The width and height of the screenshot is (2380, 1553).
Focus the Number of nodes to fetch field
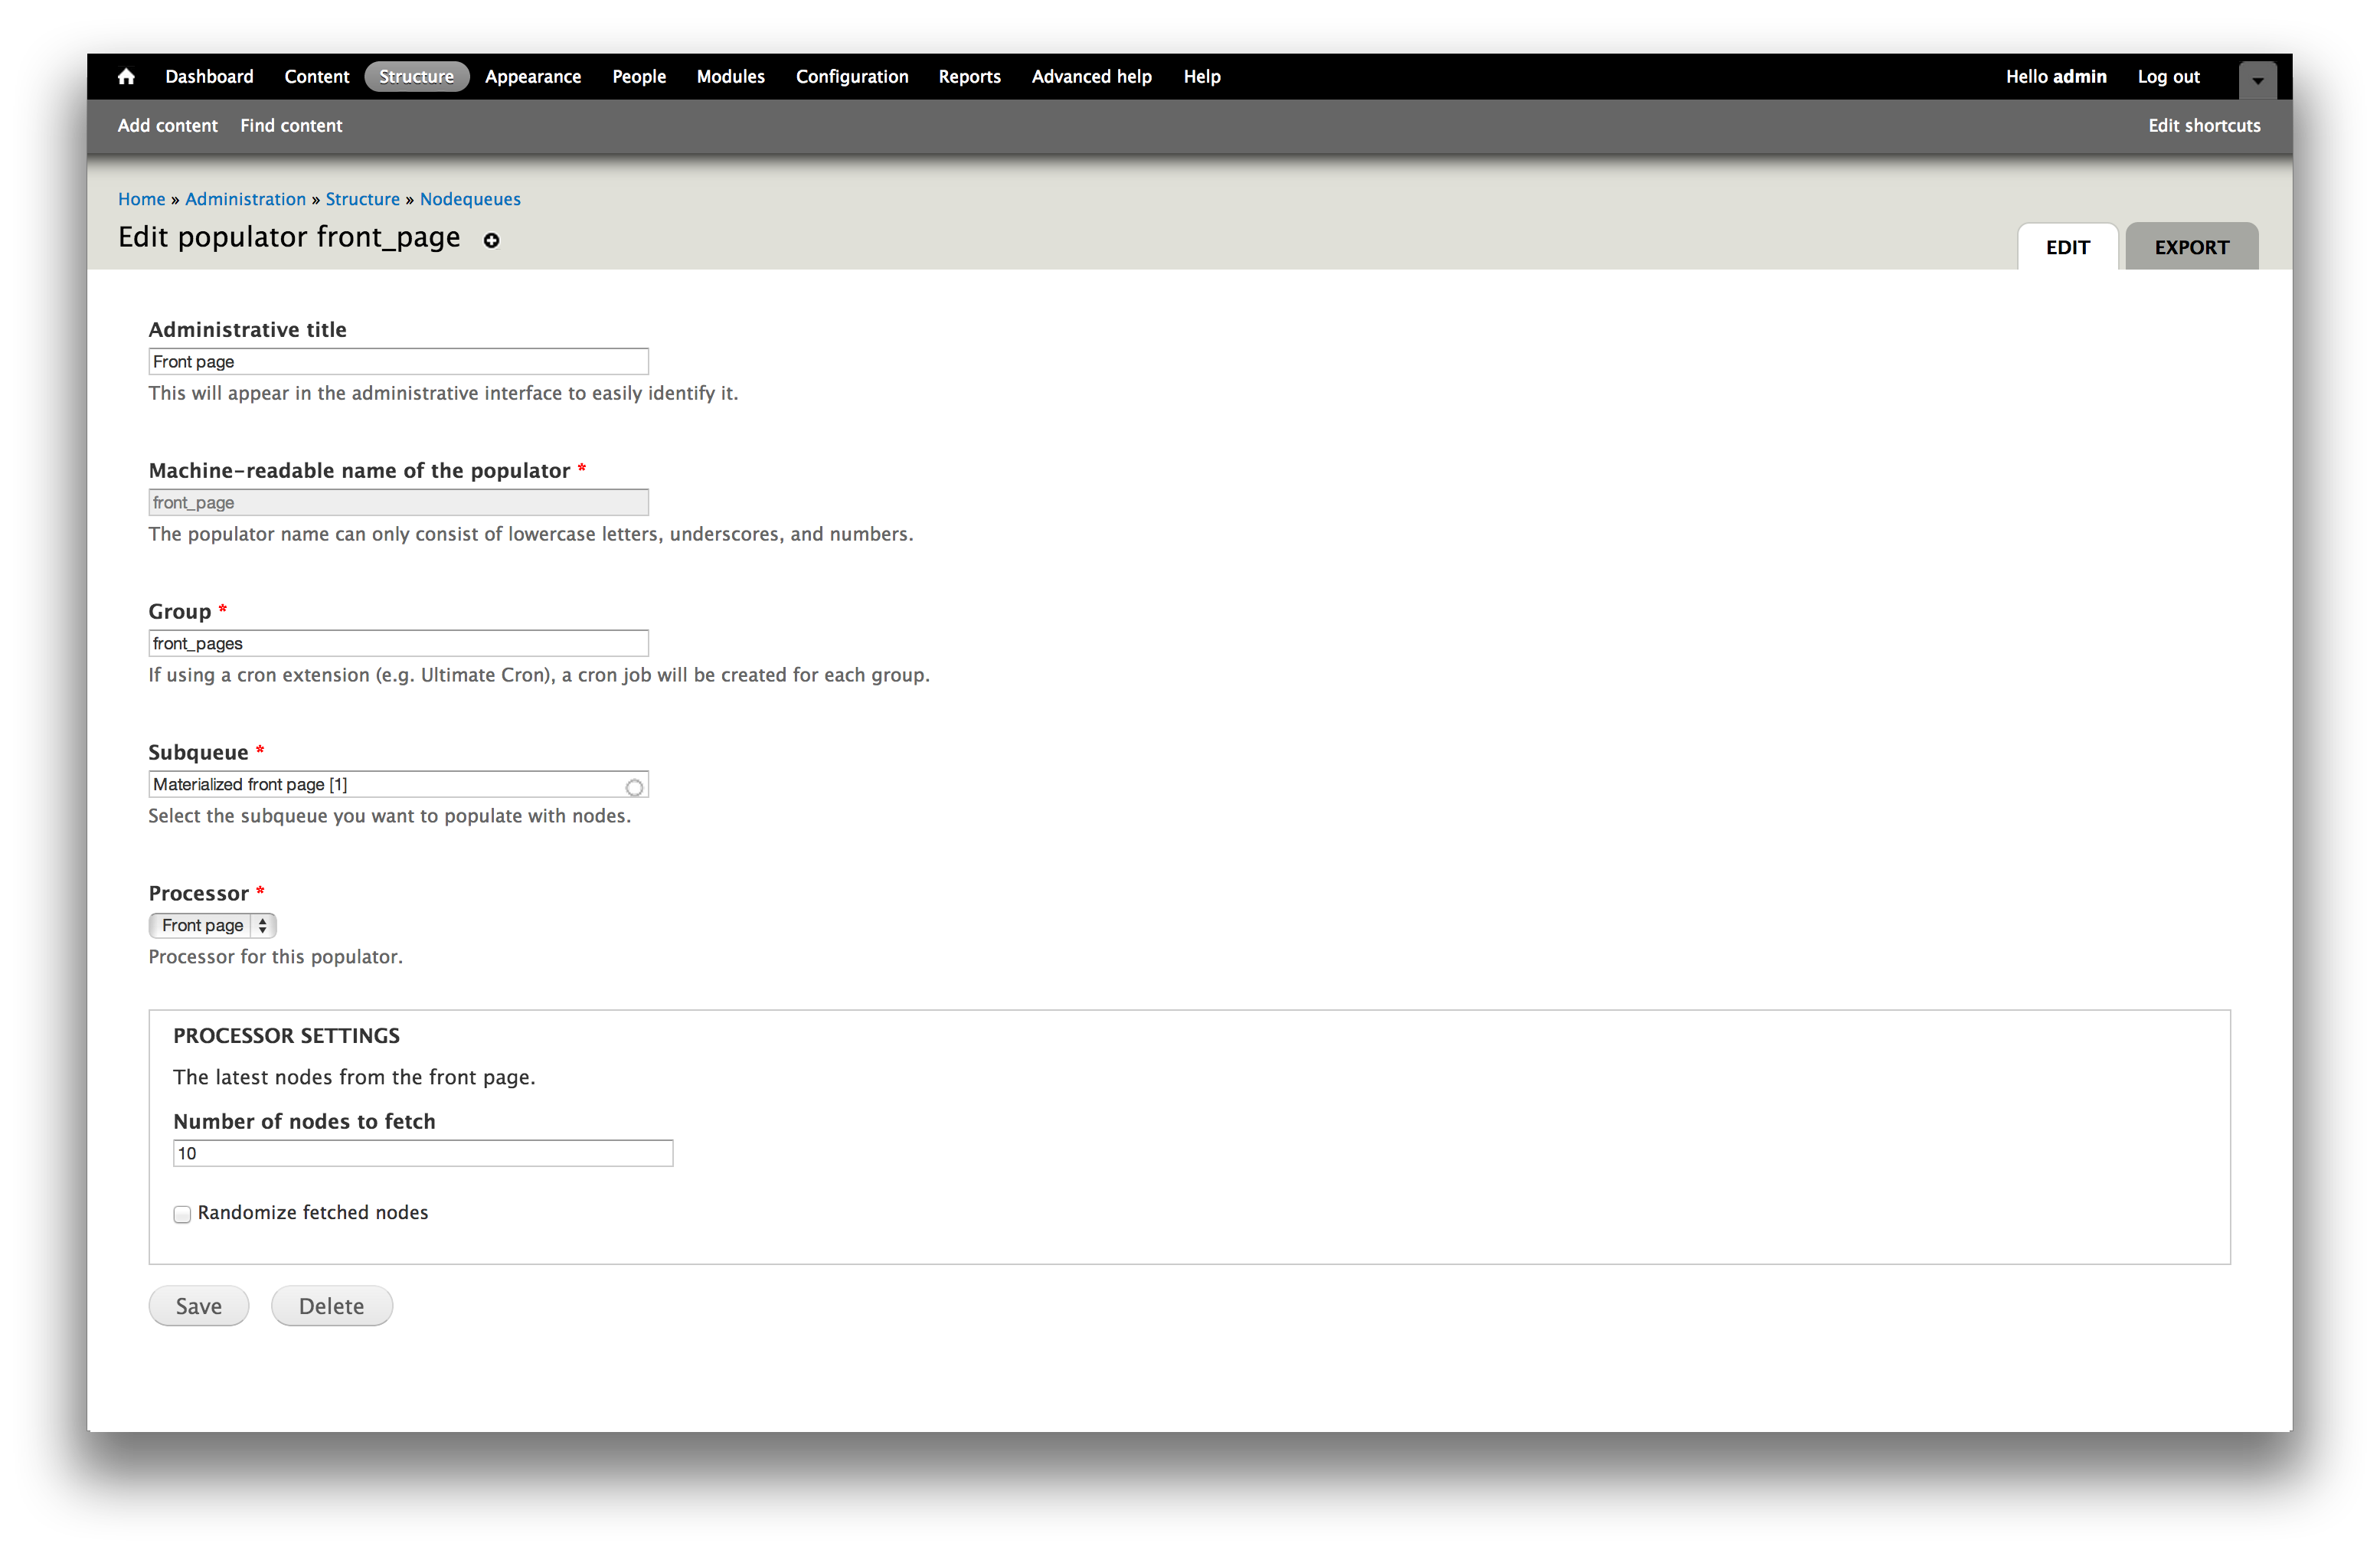tap(422, 1153)
